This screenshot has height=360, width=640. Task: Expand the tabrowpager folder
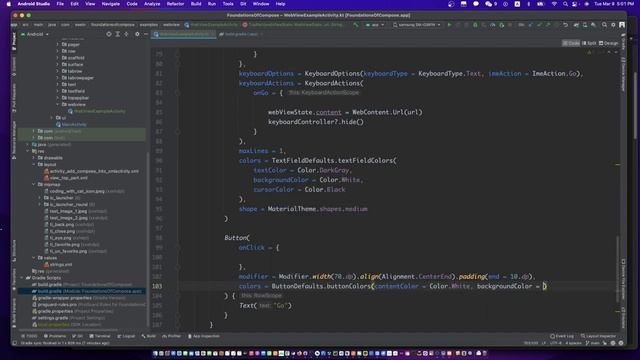tap(58, 78)
